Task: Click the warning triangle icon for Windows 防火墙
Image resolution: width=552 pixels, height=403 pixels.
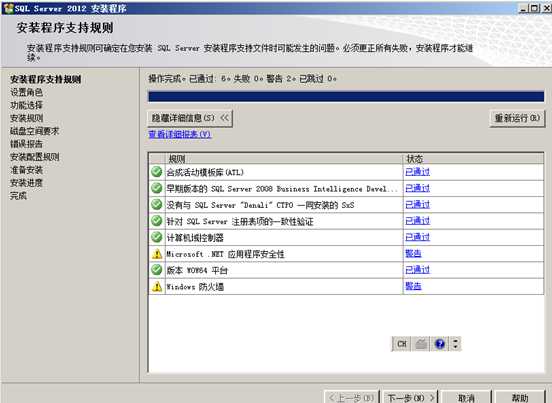Action: [157, 286]
